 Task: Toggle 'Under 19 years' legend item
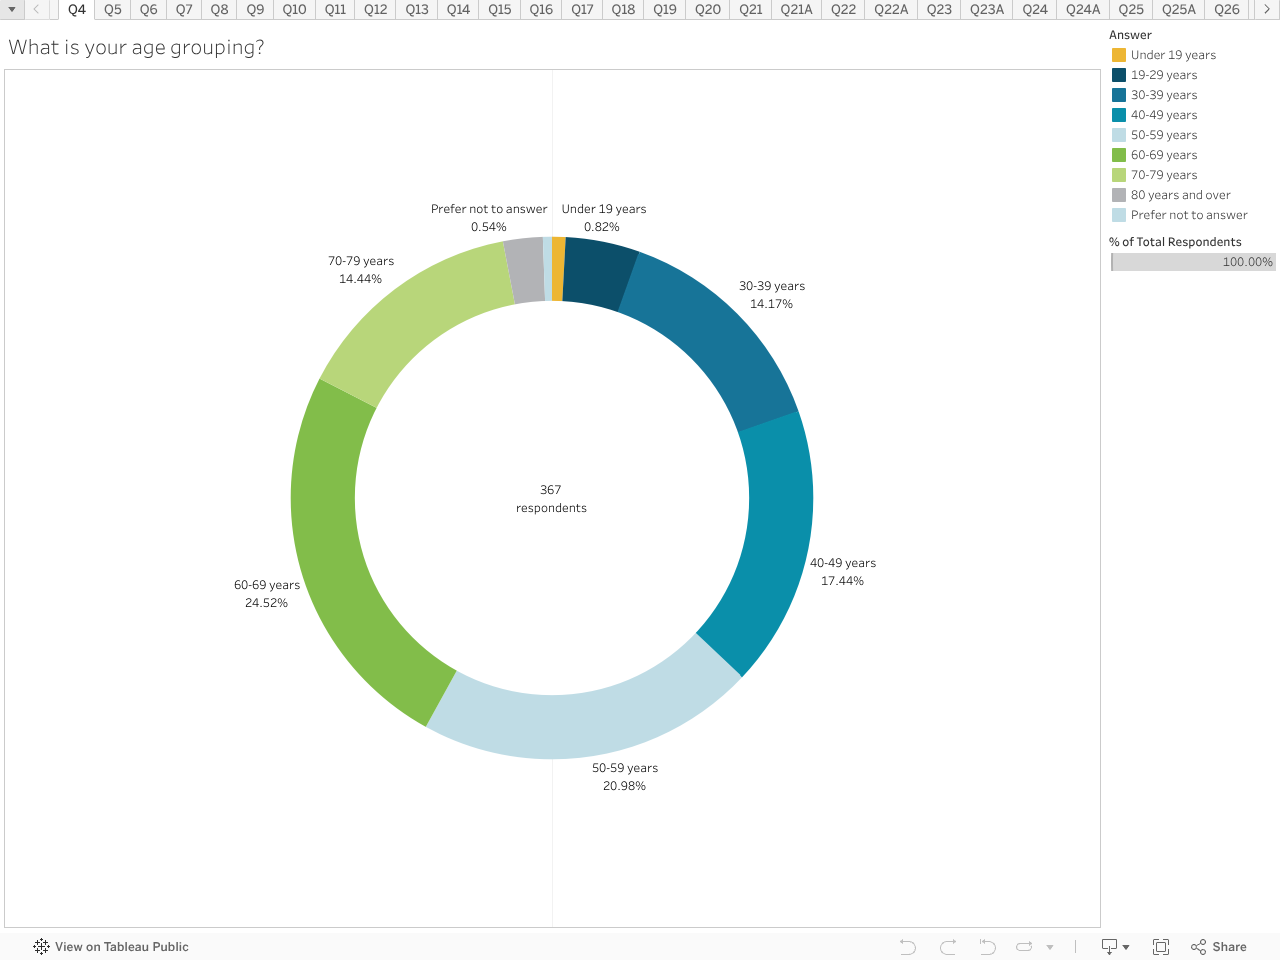pyautogui.click(x=1173, y=55)
